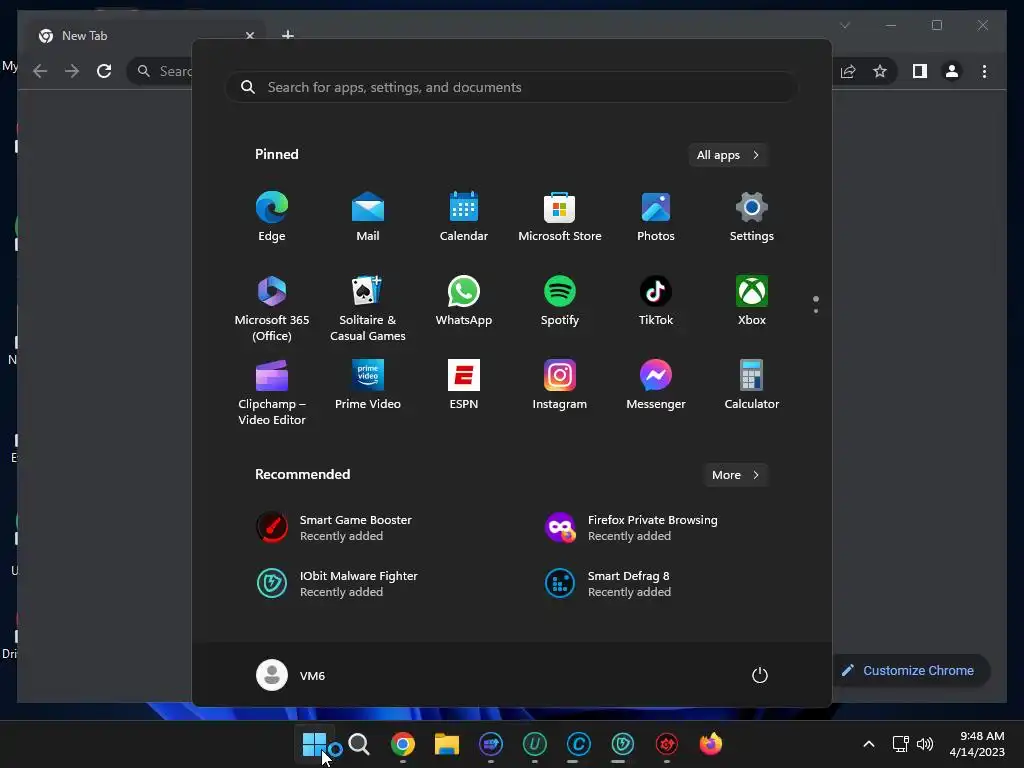Open Firefox from the taskbar
The width and height of the screenshot is (1024, 768).
tap(711, 744)
